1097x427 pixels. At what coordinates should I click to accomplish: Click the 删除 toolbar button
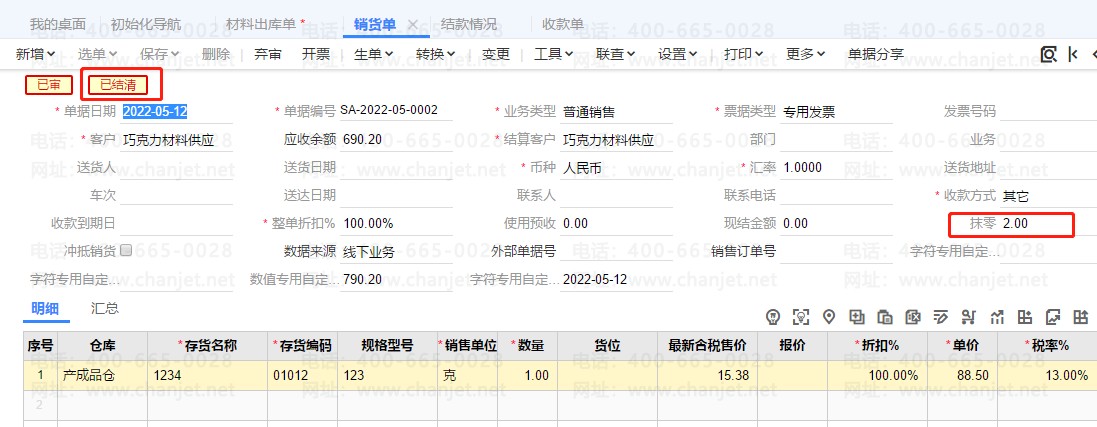215,54
